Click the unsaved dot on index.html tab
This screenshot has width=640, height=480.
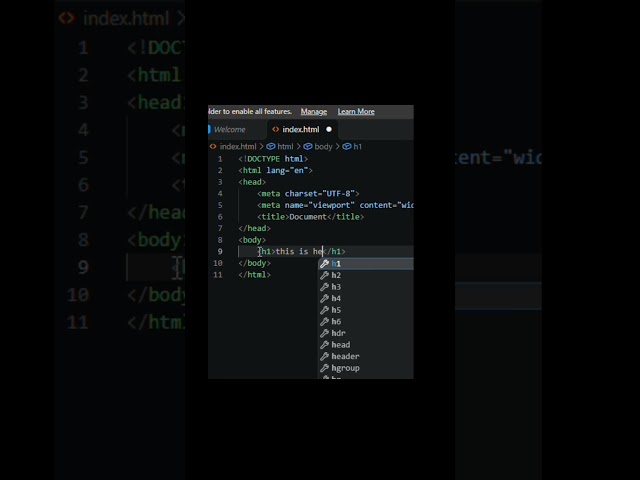click(x=329, y=129)
